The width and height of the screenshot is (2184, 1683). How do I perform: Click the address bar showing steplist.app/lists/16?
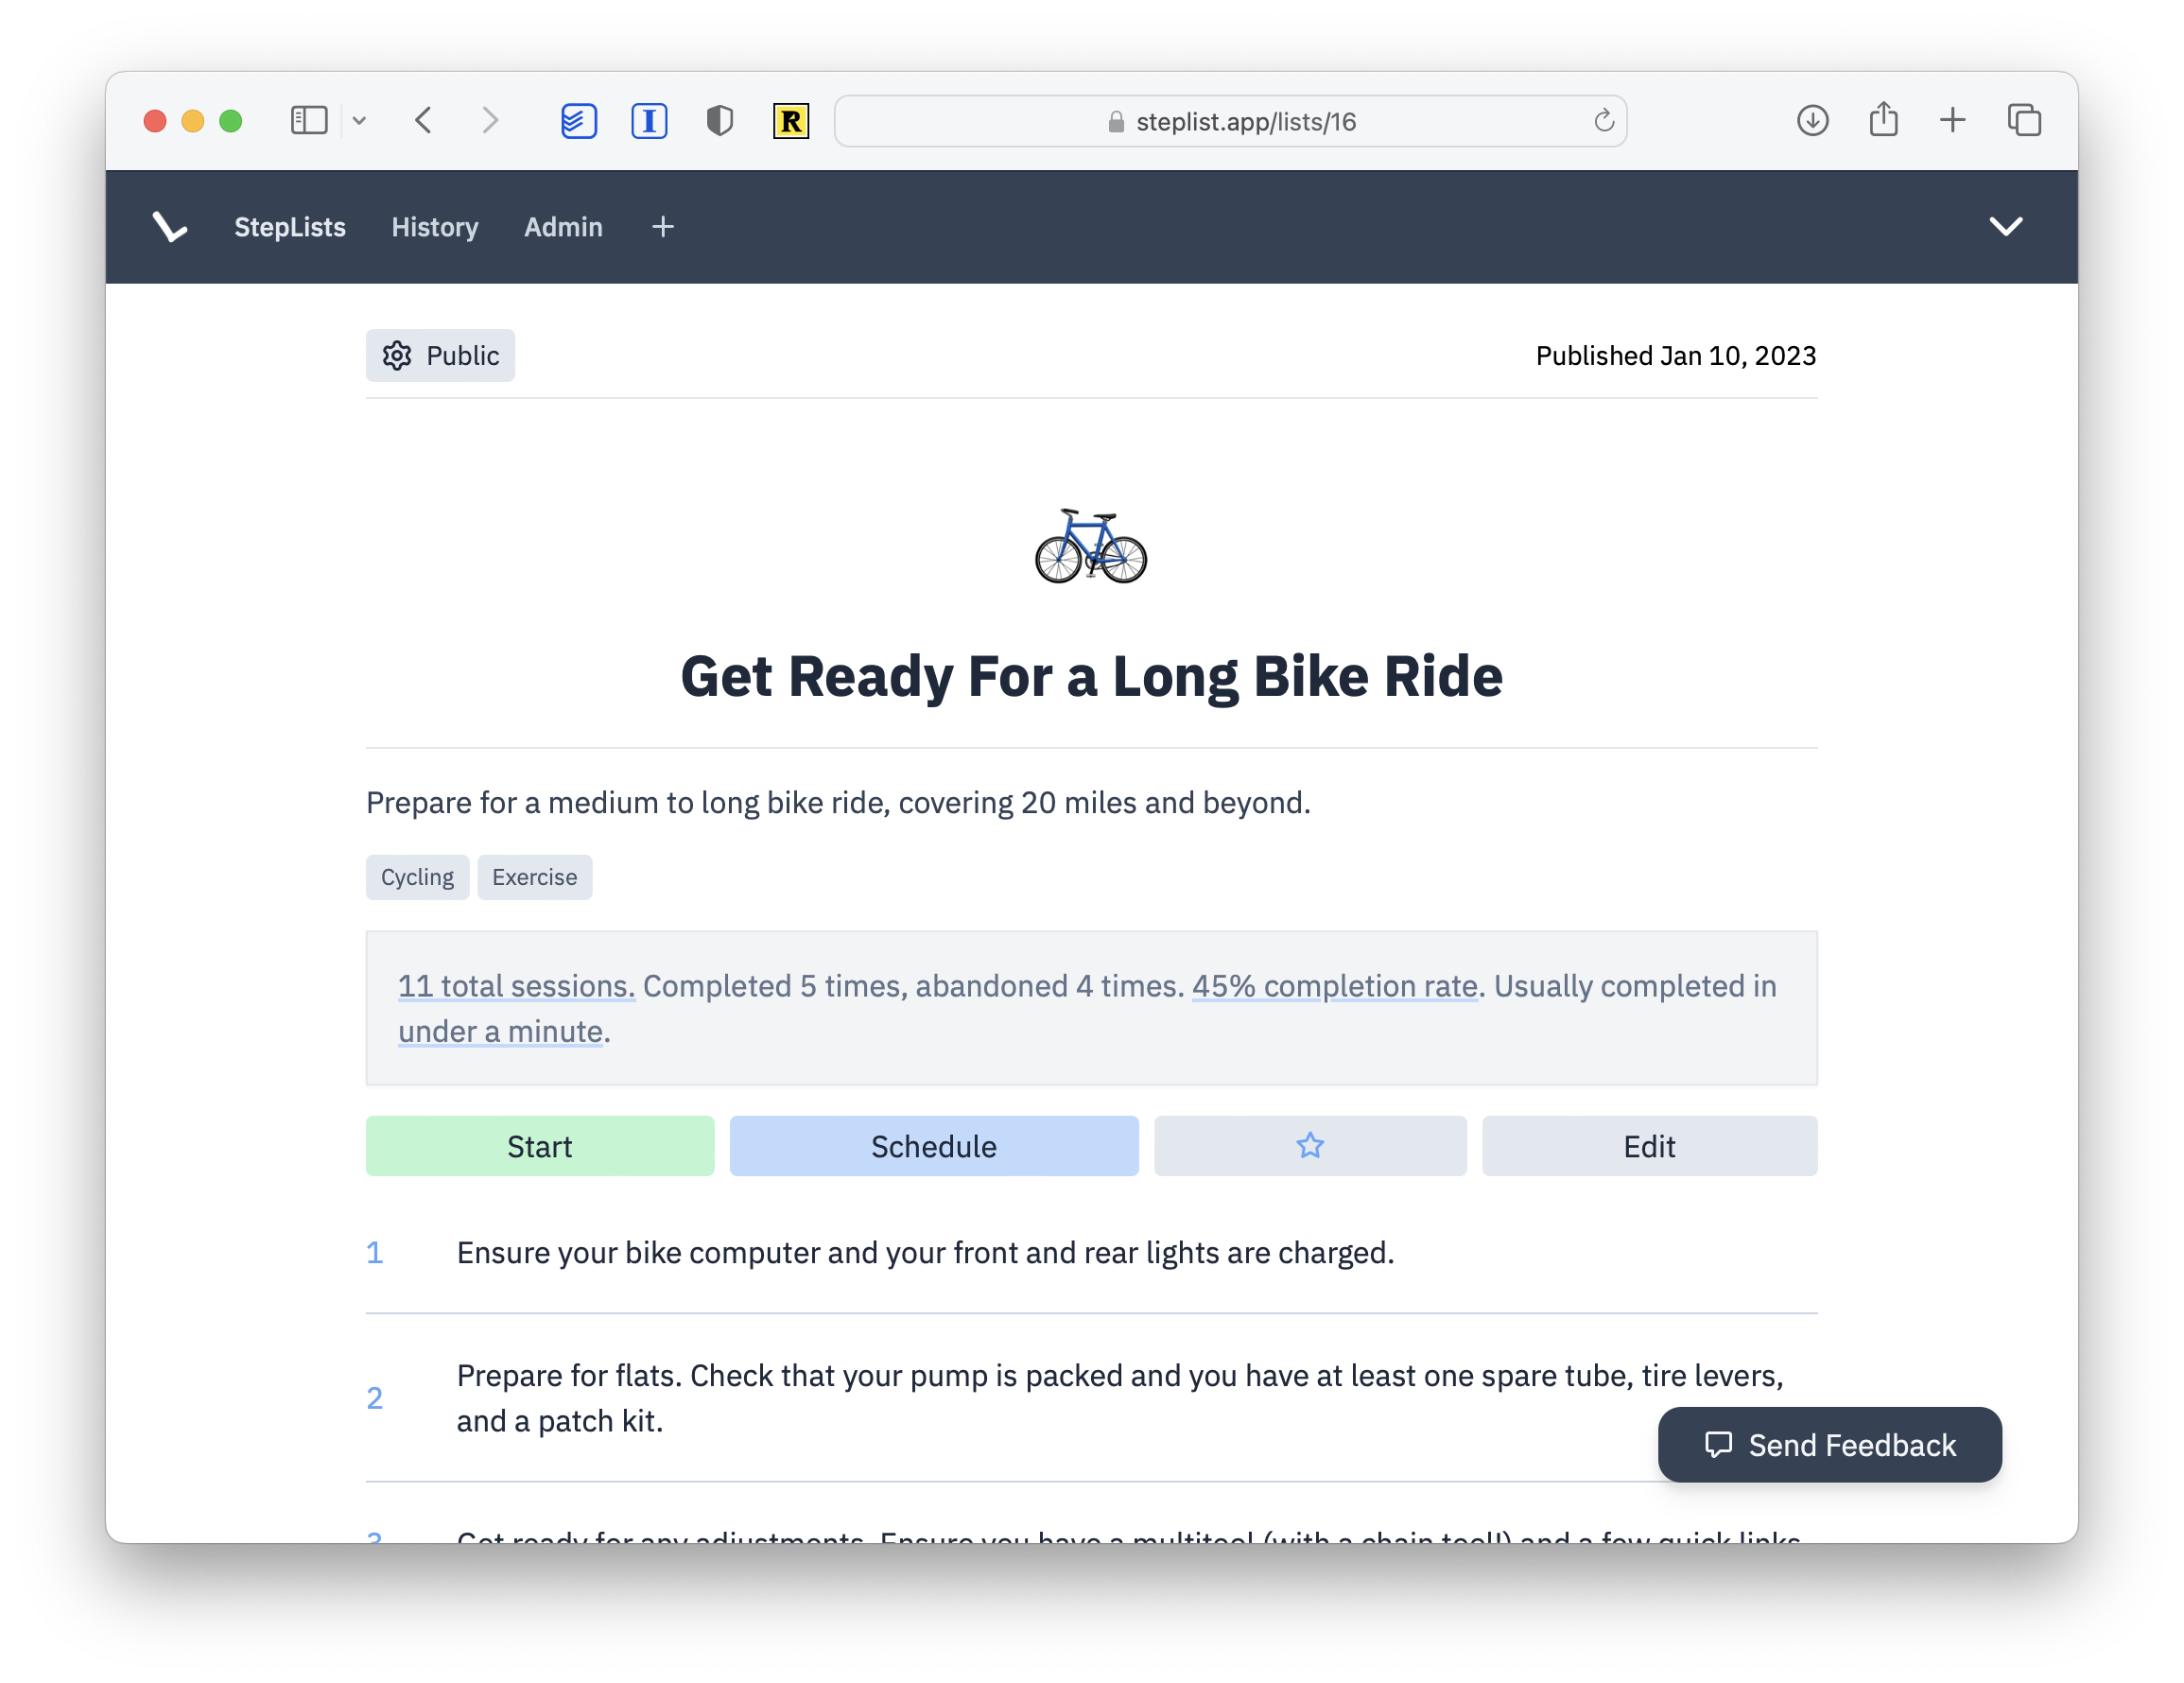(1230, 120)
